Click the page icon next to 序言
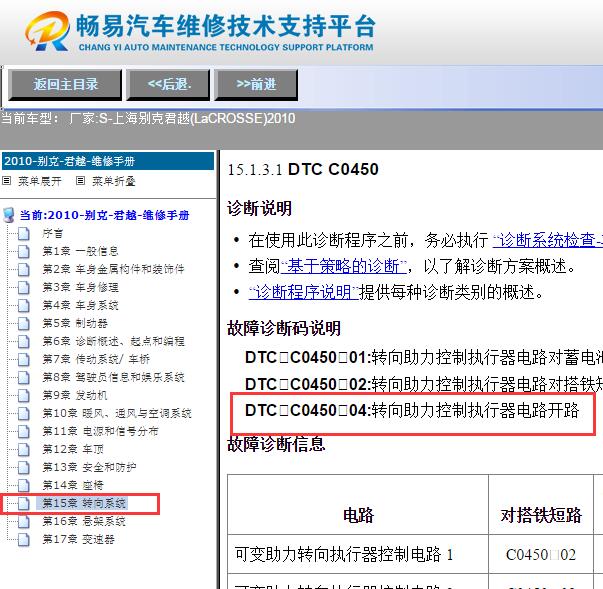This screenshot has width=603, height=589. pos(24,233)
